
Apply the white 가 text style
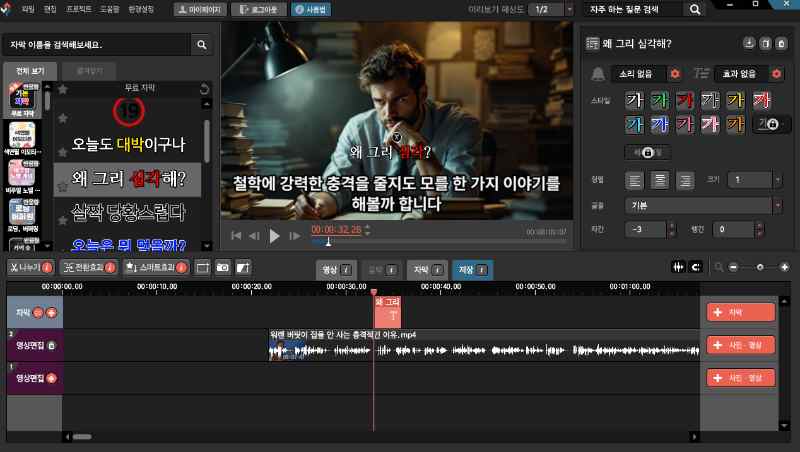tap(634, 100)
